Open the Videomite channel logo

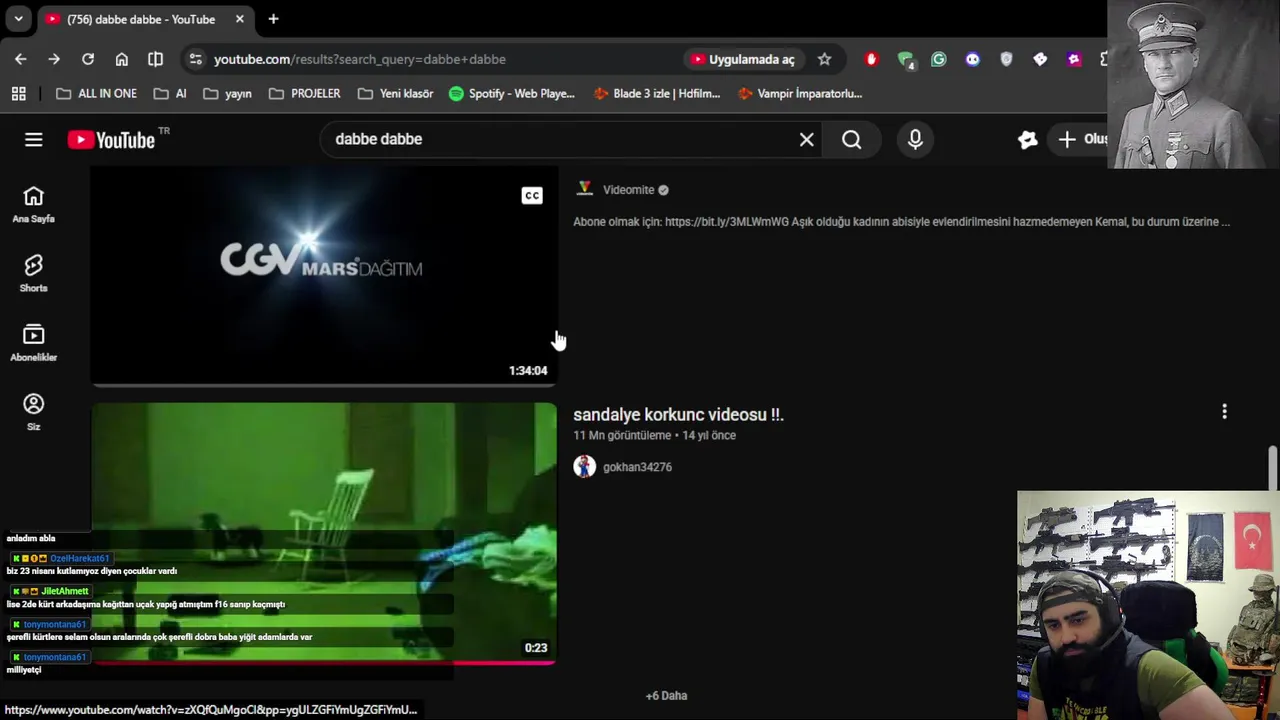[x=585, y=189]
